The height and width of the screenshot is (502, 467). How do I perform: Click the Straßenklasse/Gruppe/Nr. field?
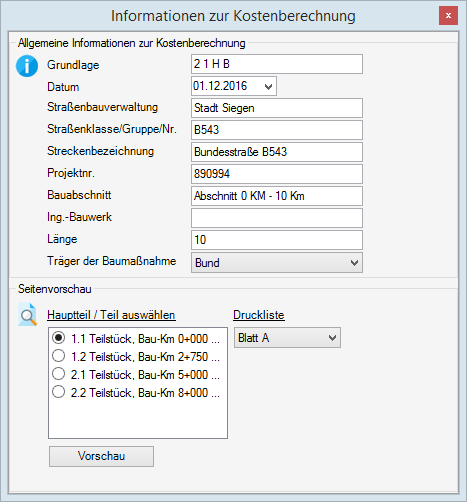277,130
